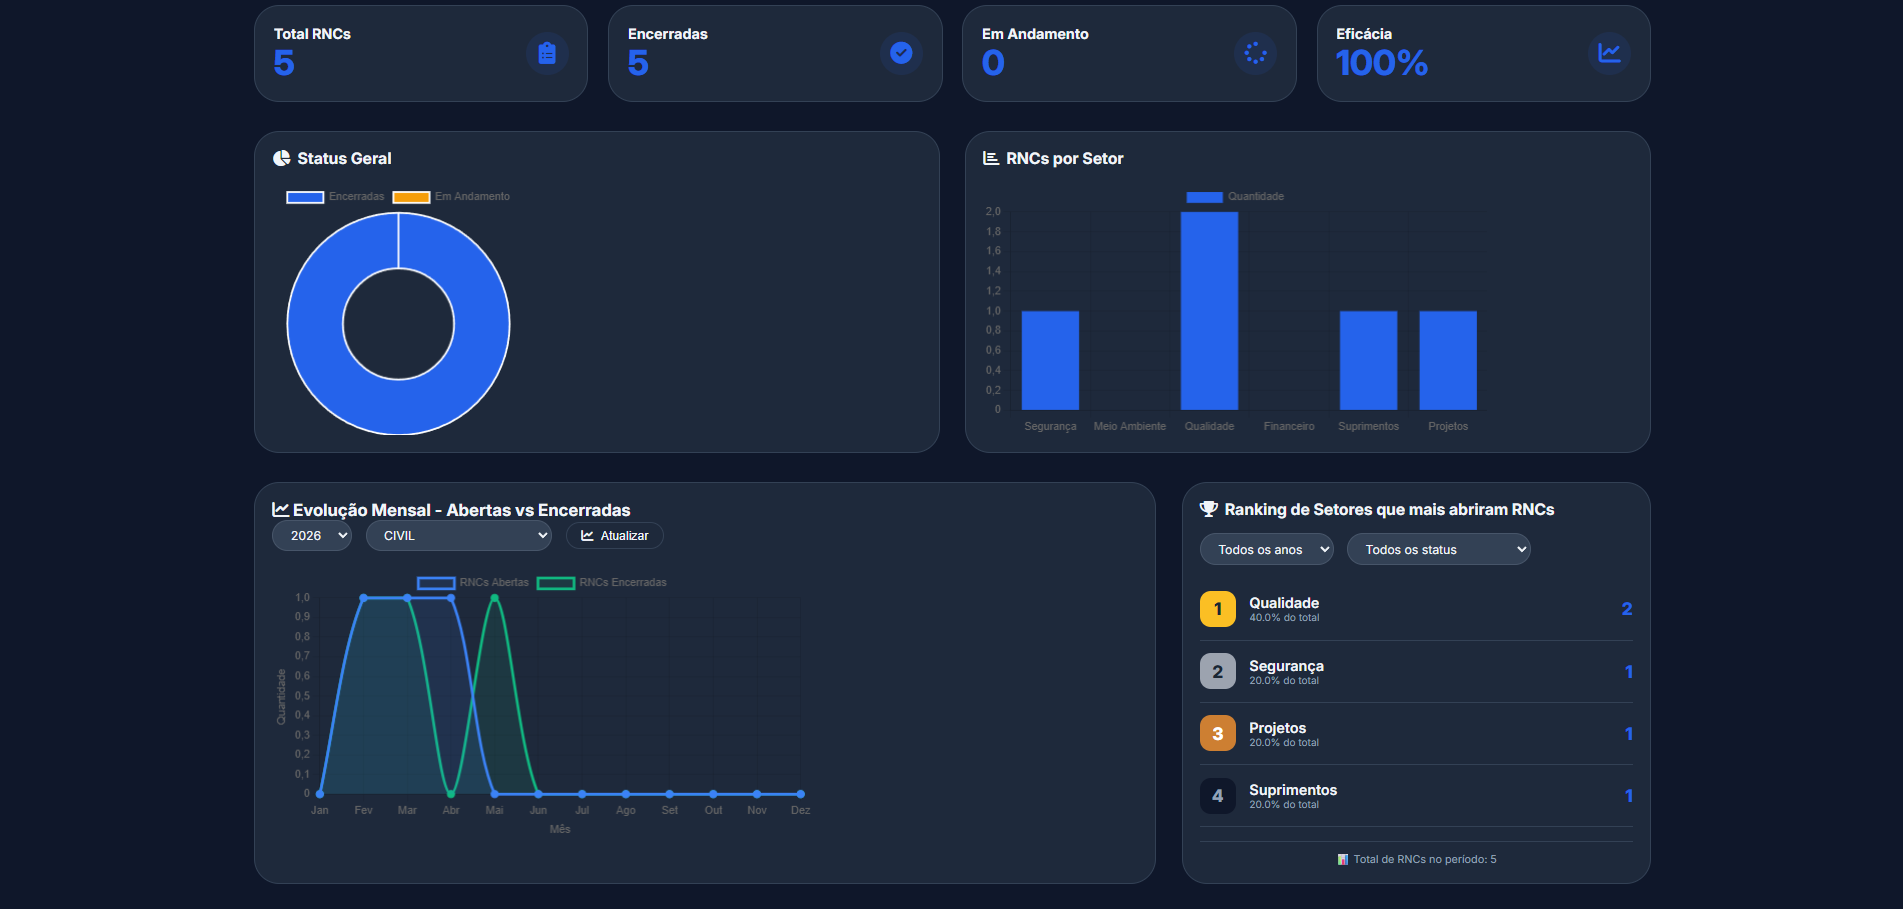Click the Dez data point on the monthly chart
This screenshot has height=909, width=1903.
(801, 794)
